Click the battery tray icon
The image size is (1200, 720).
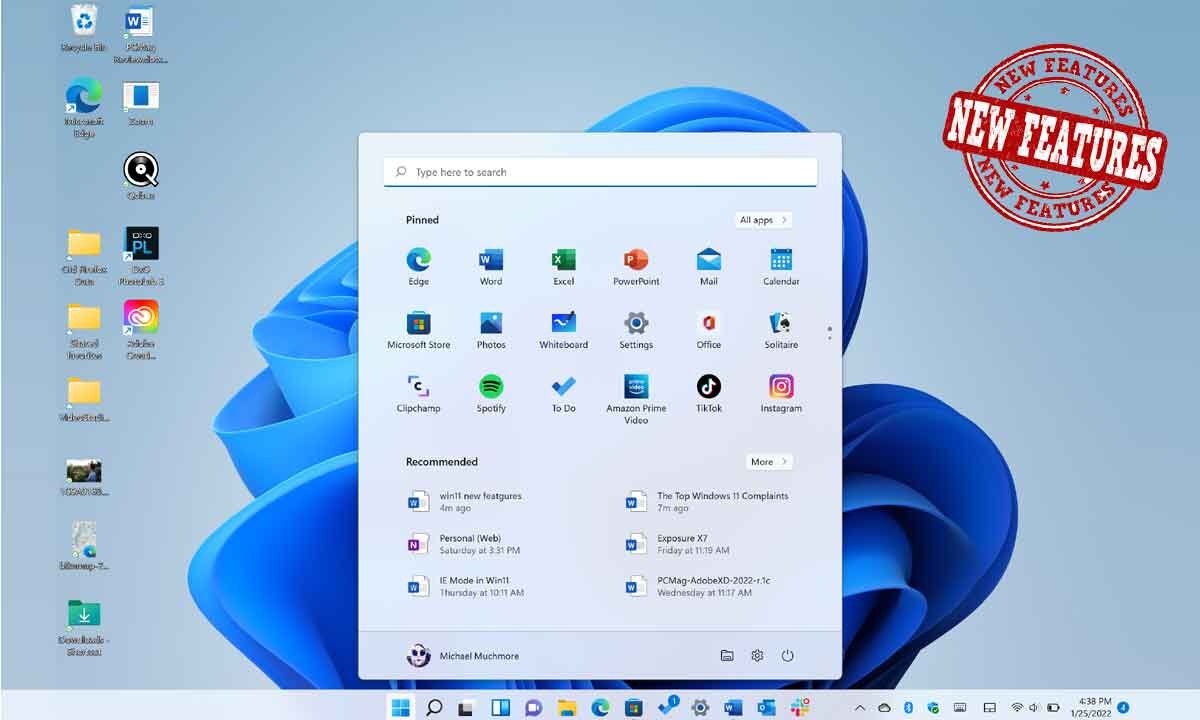pos(1053,708)
